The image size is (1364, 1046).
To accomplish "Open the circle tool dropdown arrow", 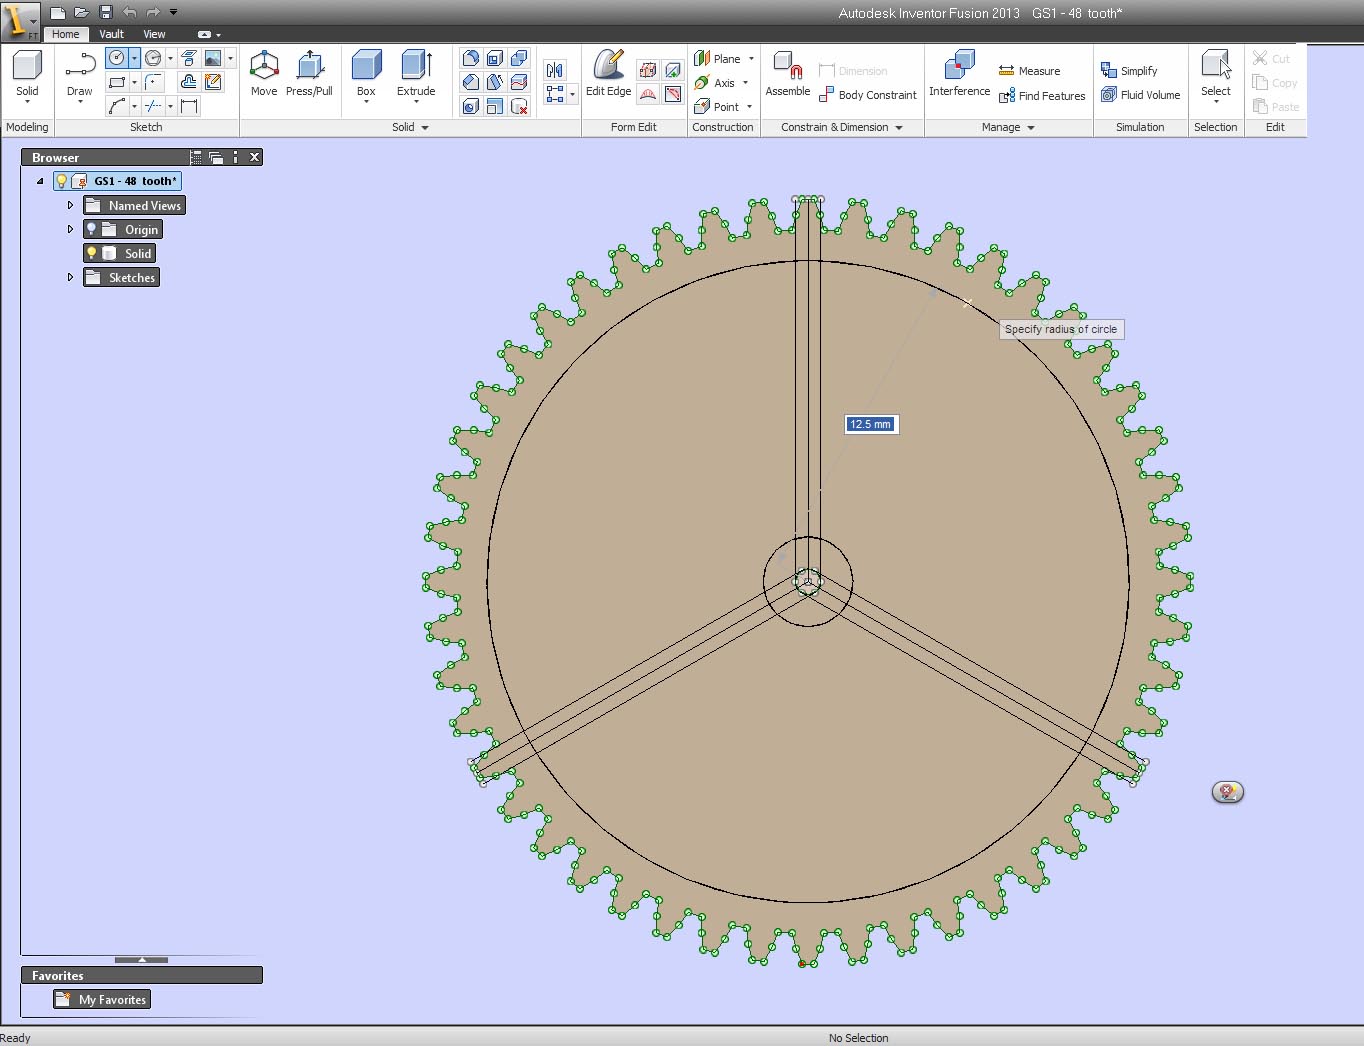I will point(134,58).
